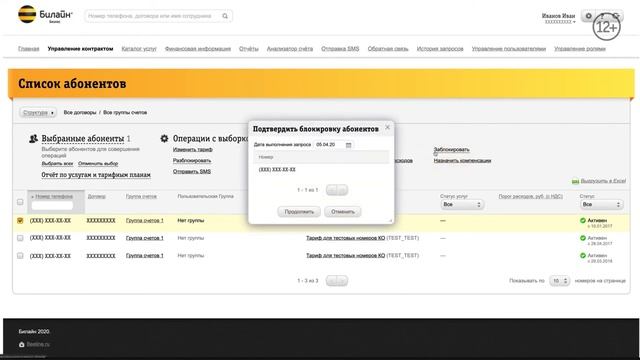Open settings gear icon in header

(588, 16)
